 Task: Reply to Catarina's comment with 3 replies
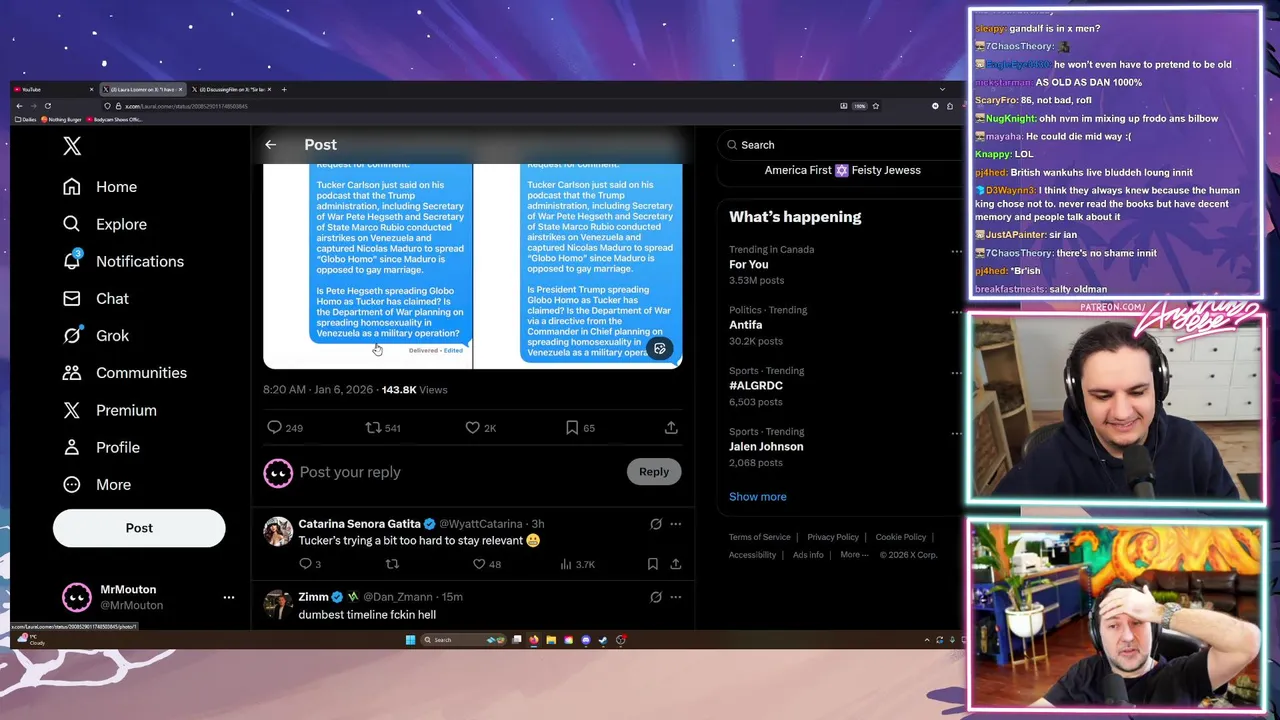click(x=305, y=564)
